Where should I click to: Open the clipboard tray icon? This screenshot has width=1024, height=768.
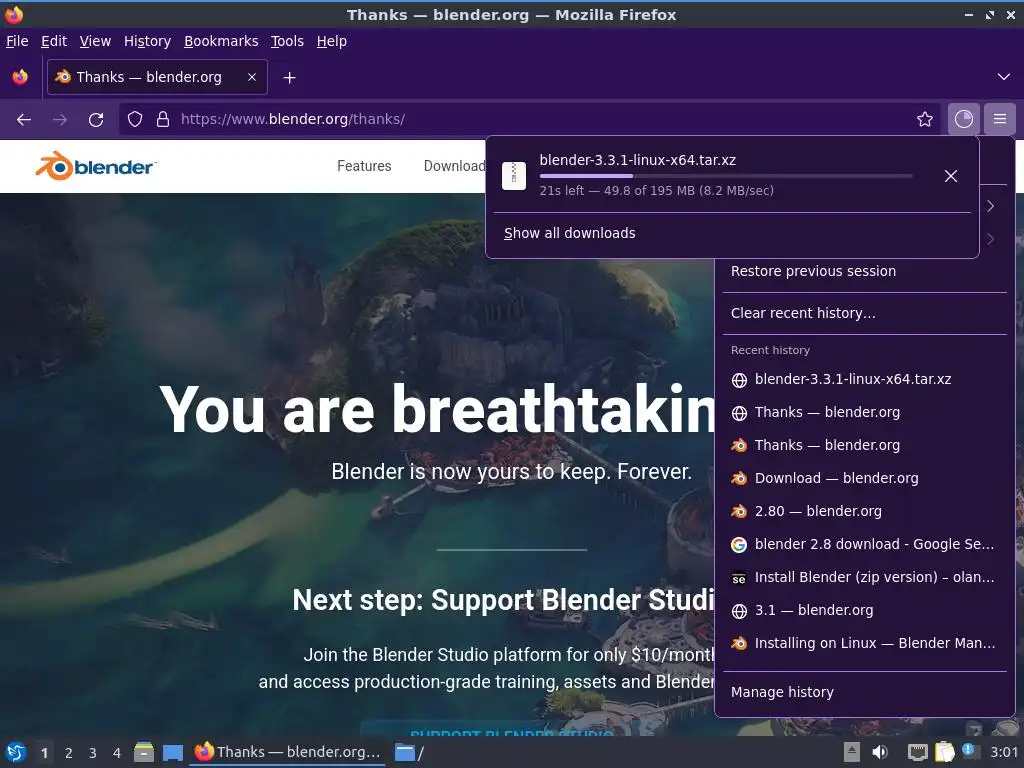pyautogui.click(x=945, y=752)
